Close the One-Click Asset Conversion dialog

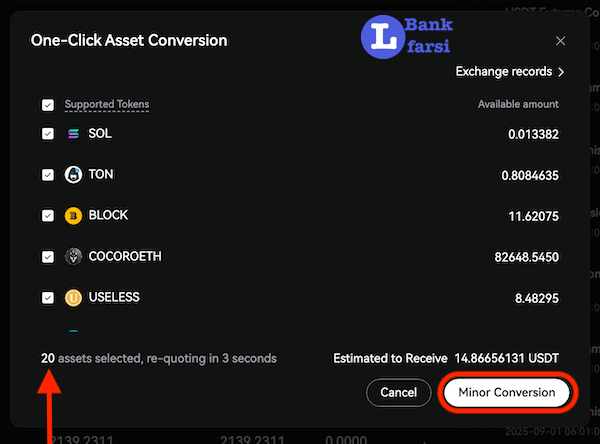coord(560,41)
